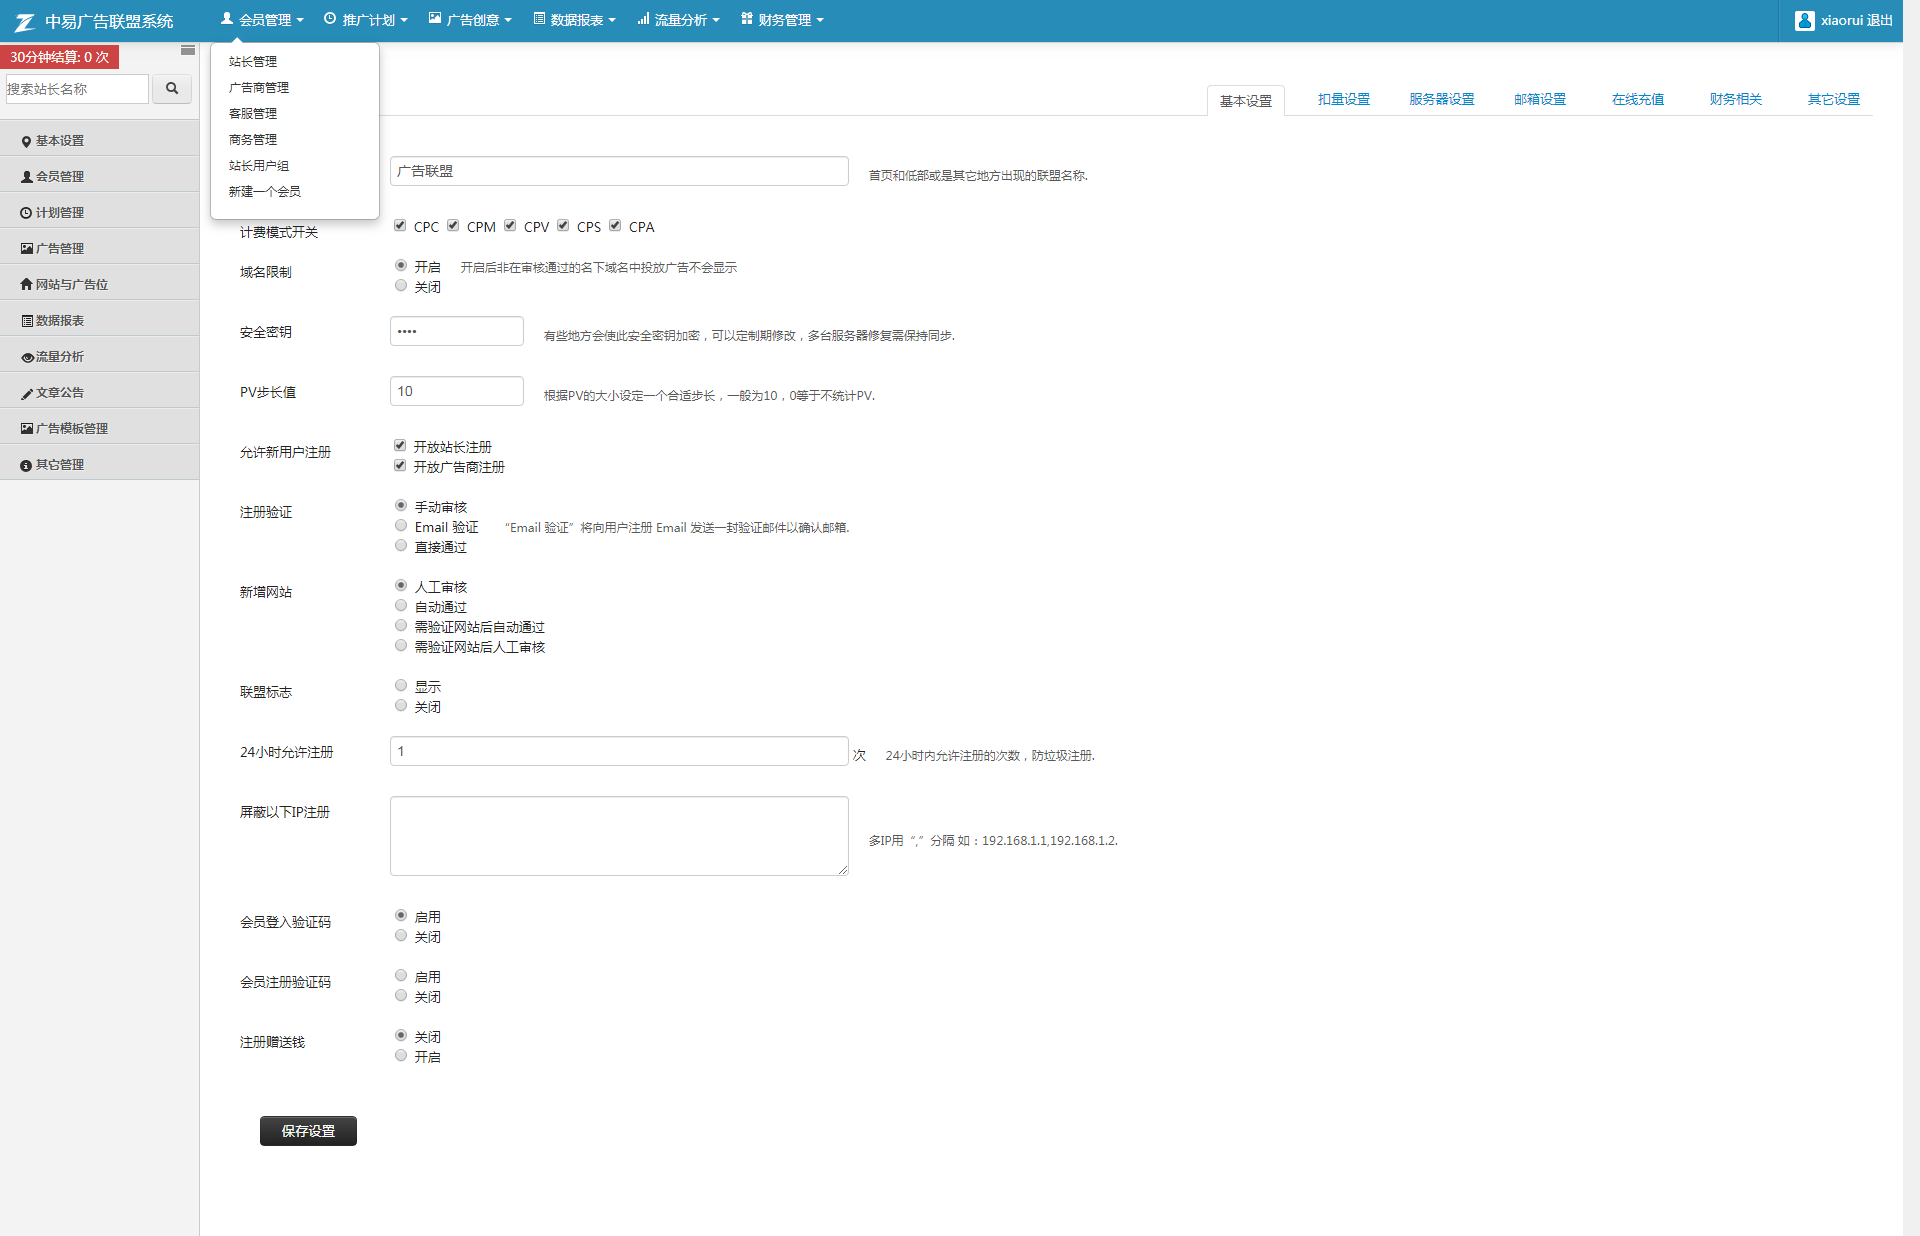Click the 保存设置 button

point(308,1131)
